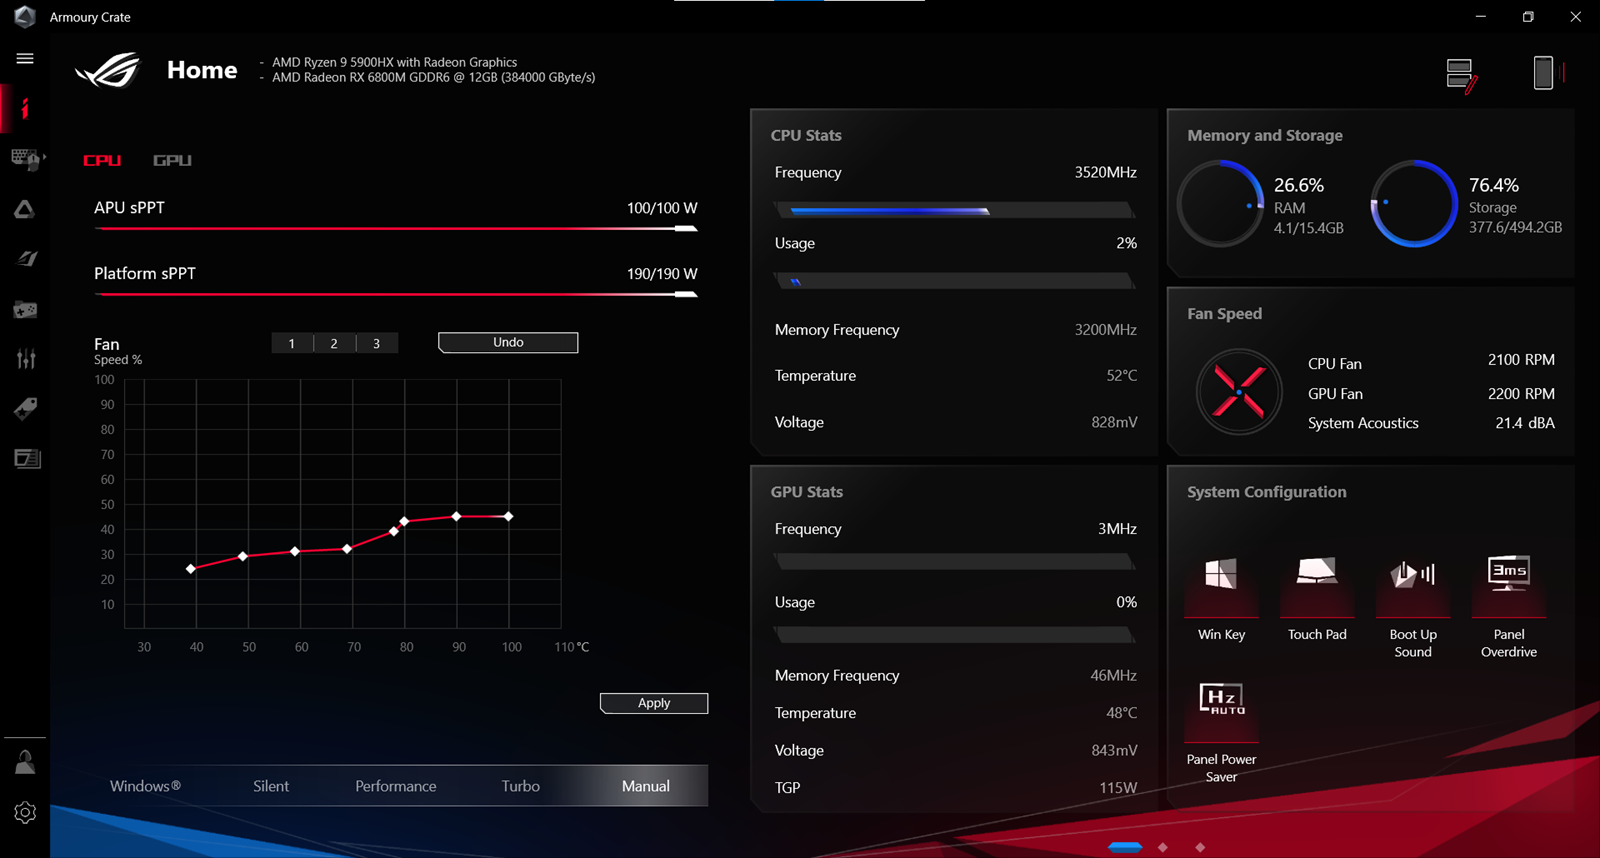Click the APU sPPT slider handle

(x=686, y=229)
